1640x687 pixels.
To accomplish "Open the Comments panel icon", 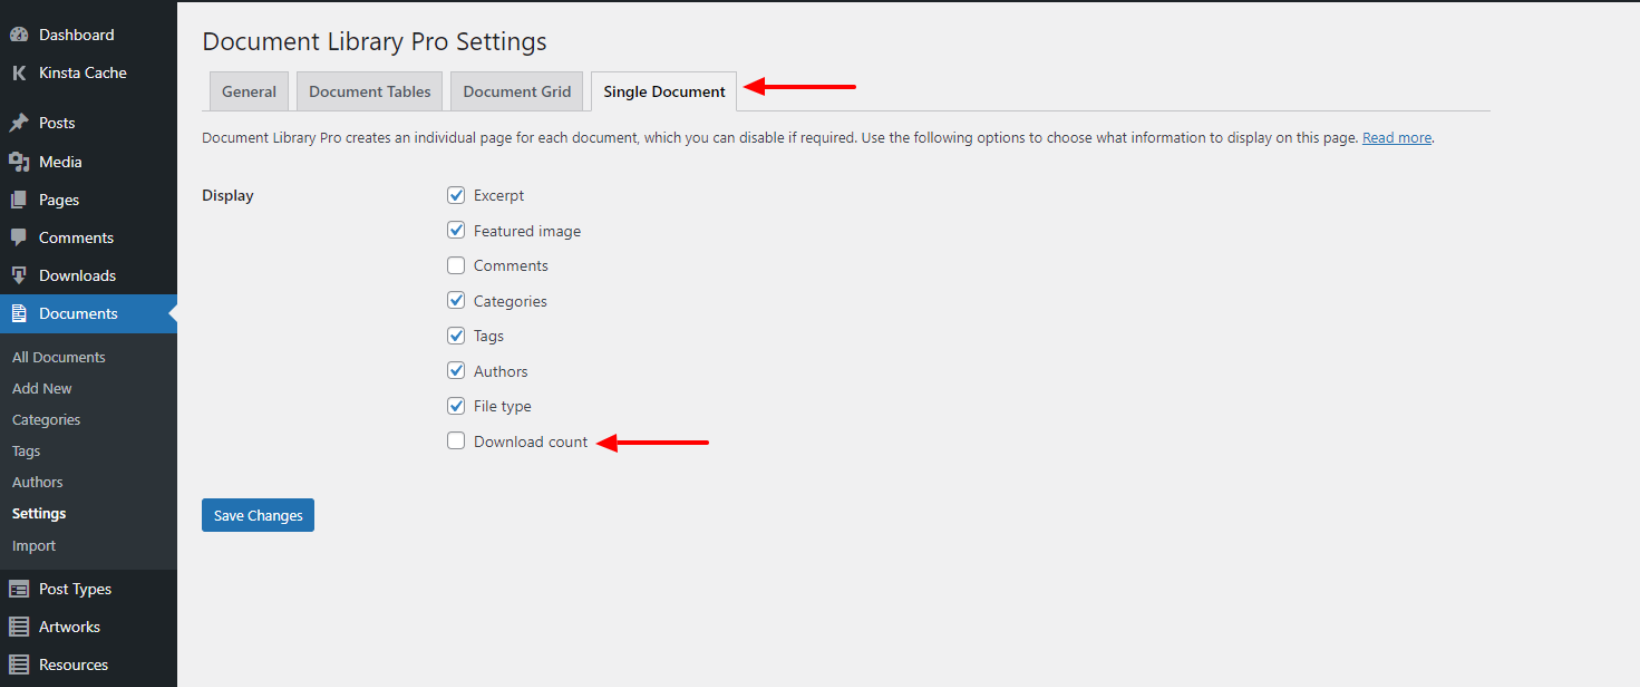I will point(18,237).
